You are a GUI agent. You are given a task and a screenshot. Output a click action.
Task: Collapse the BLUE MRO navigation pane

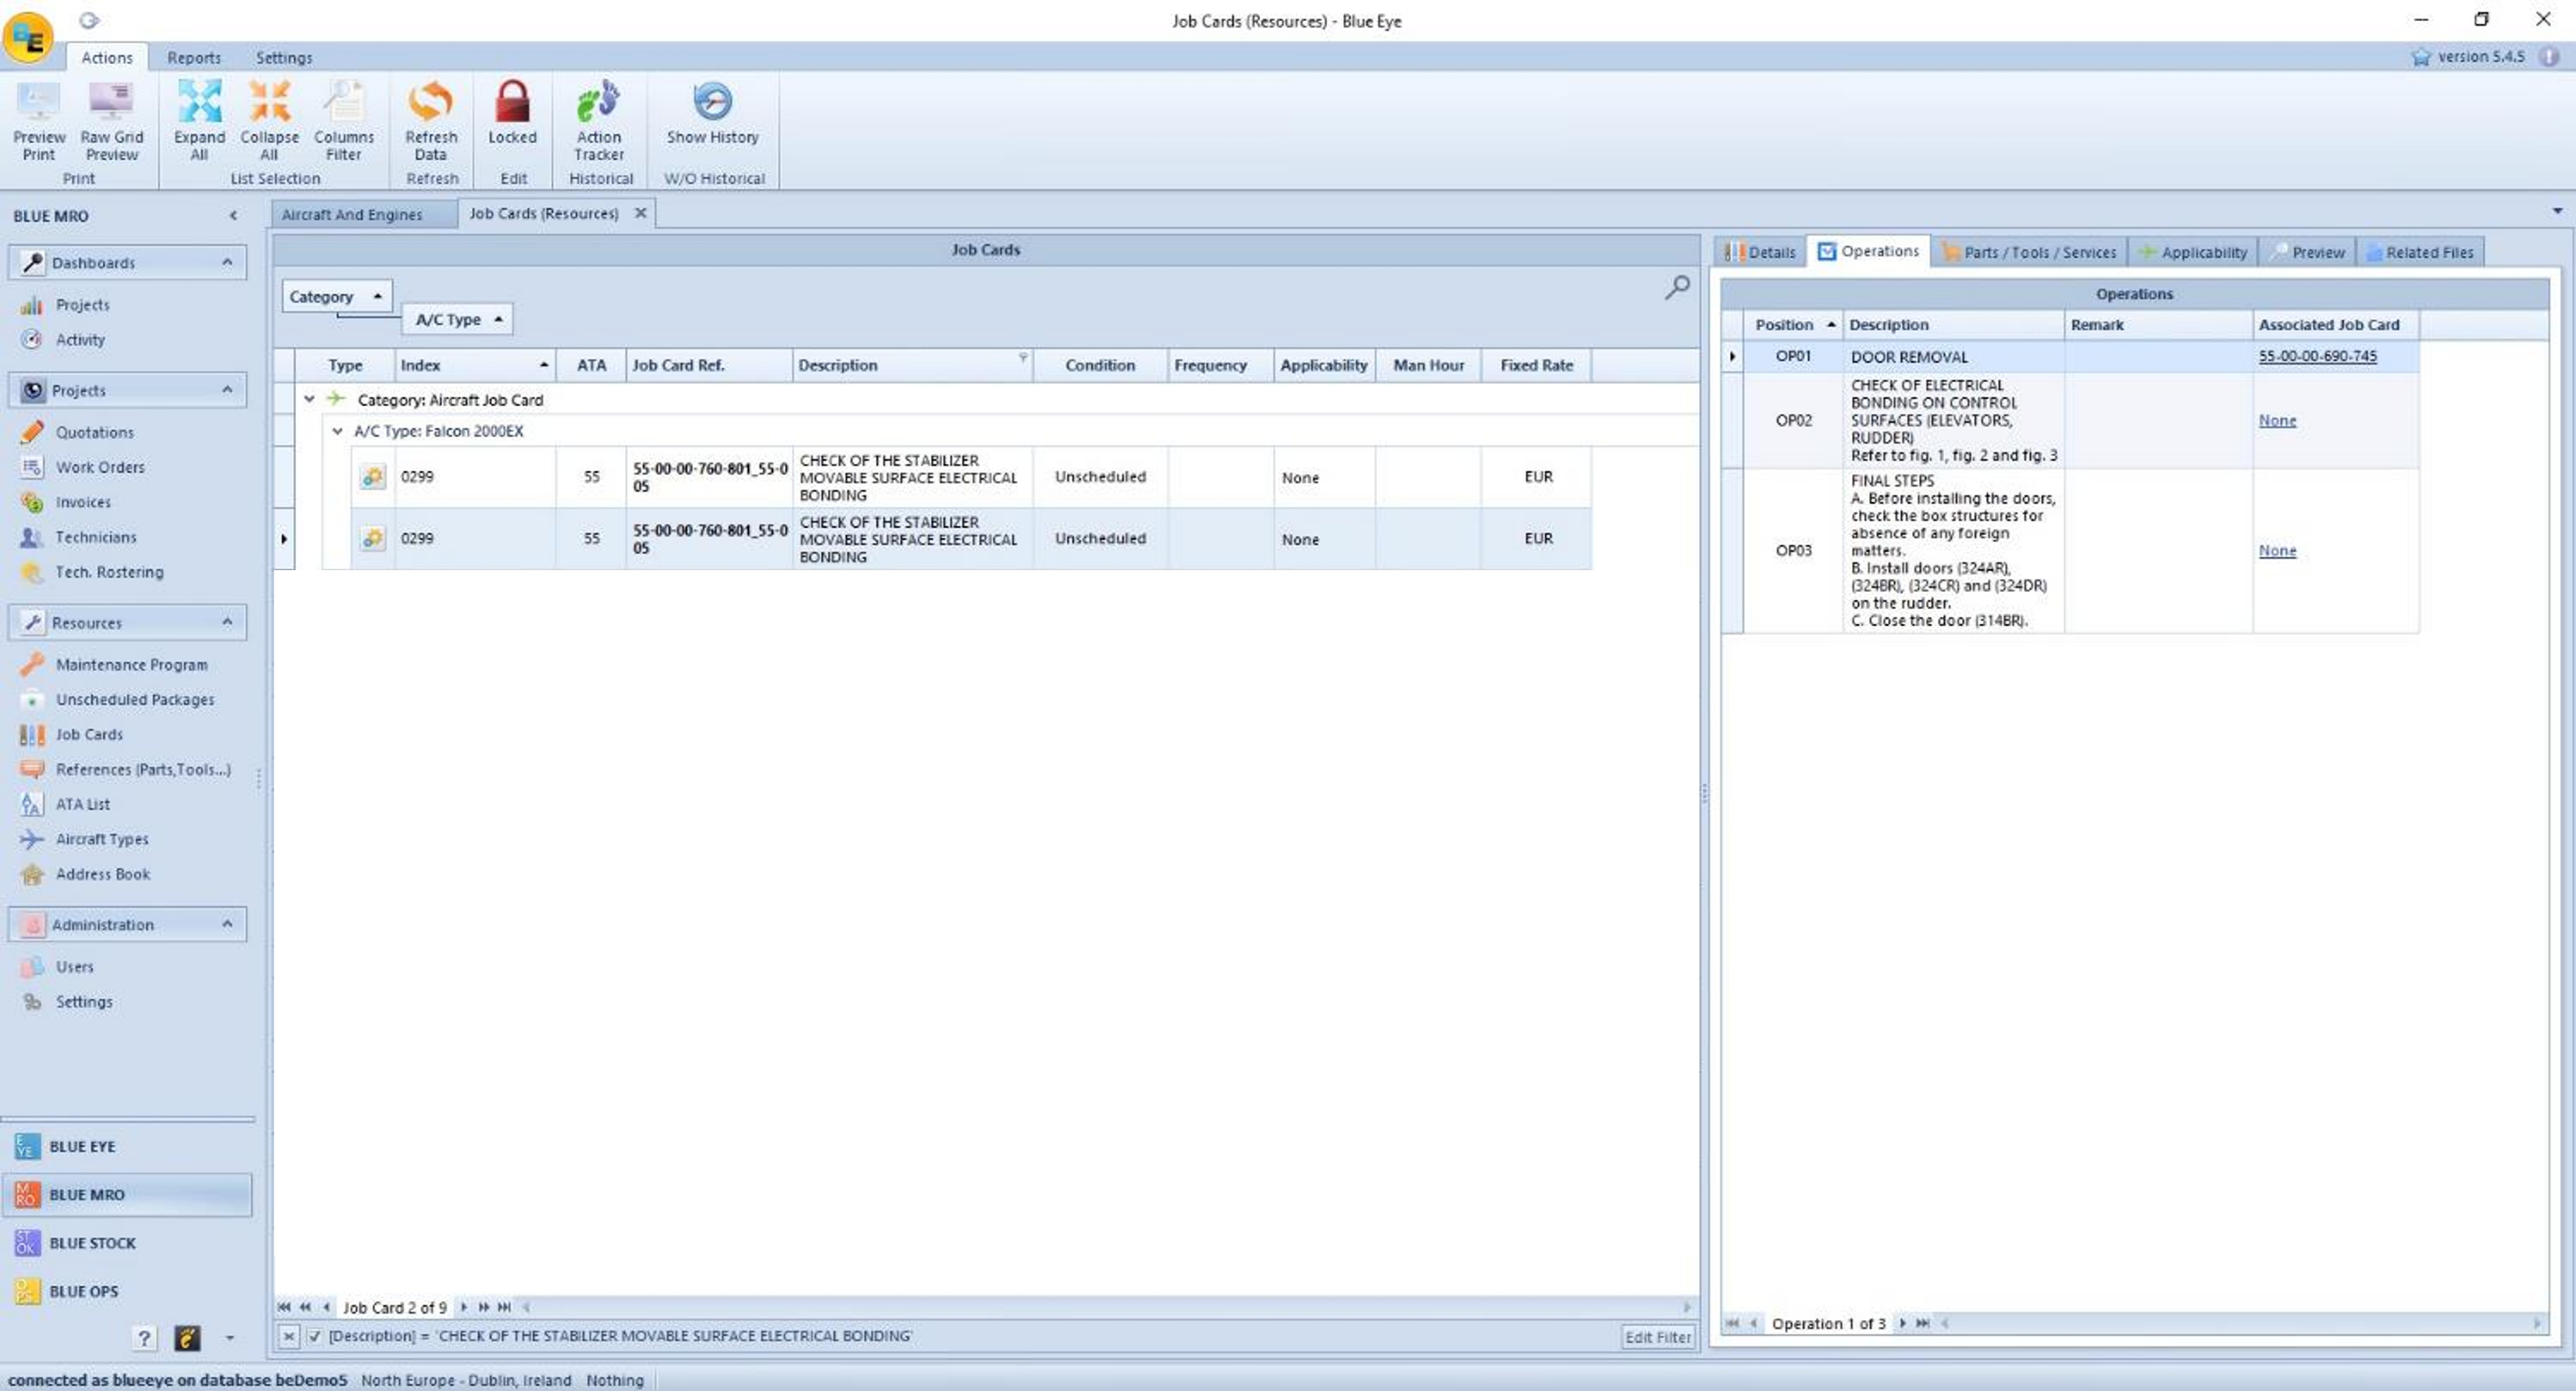[233, 216]
